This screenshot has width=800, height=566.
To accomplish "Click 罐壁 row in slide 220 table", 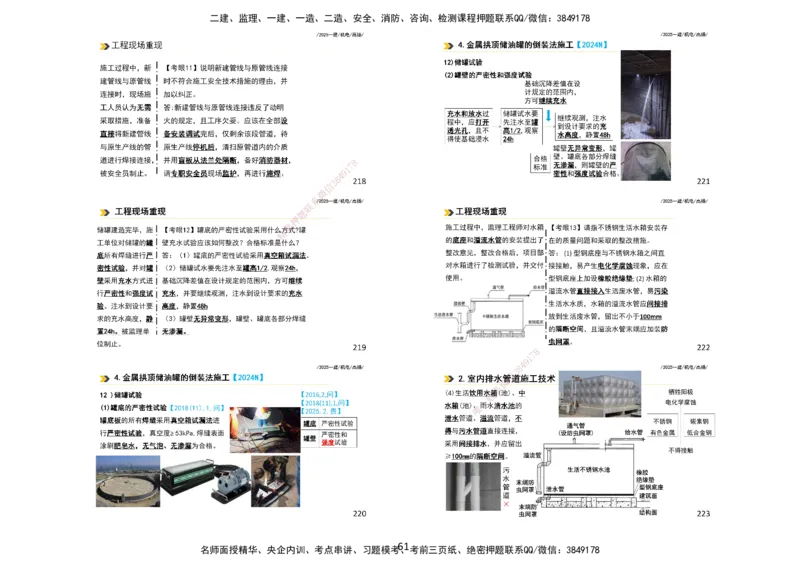I will (x=329, y=438).
